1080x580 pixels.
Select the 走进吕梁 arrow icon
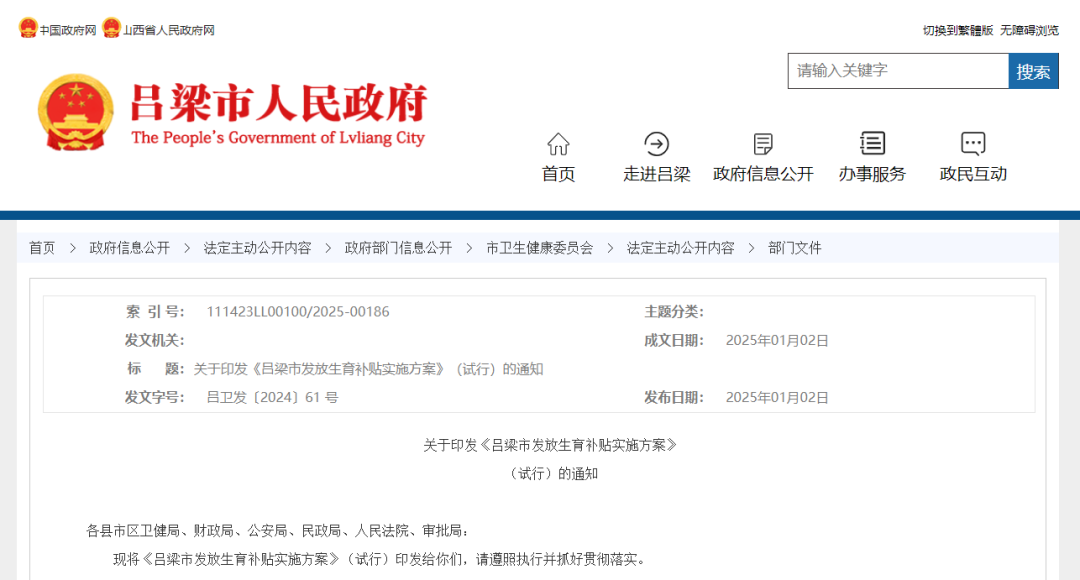coord(656,143)
